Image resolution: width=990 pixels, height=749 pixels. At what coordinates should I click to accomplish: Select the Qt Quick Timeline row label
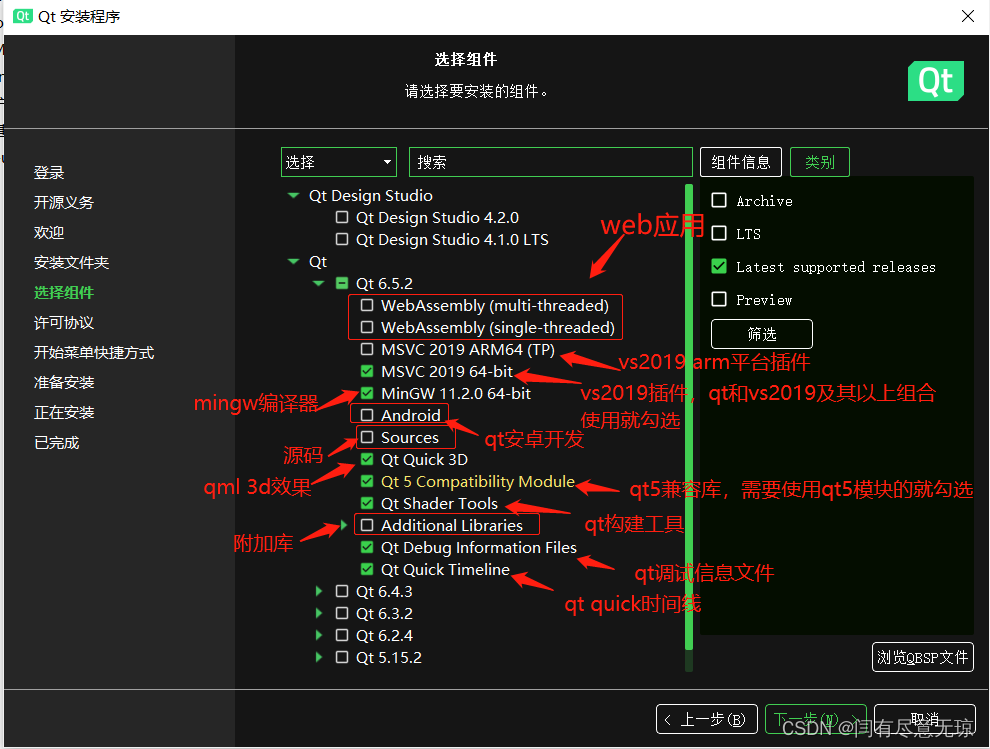(445, 570)
